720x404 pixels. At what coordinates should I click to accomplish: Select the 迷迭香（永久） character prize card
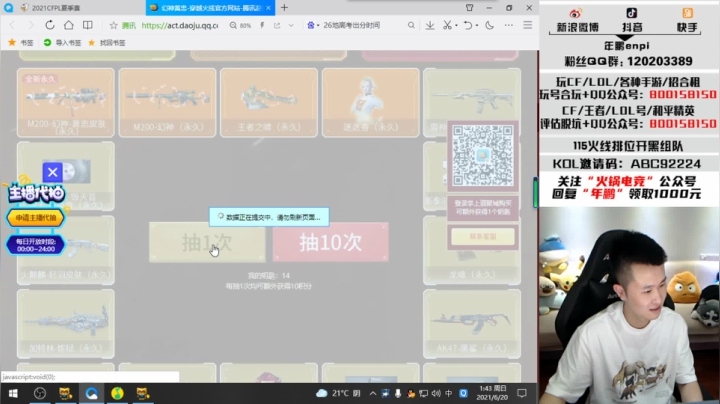point(371,103)
